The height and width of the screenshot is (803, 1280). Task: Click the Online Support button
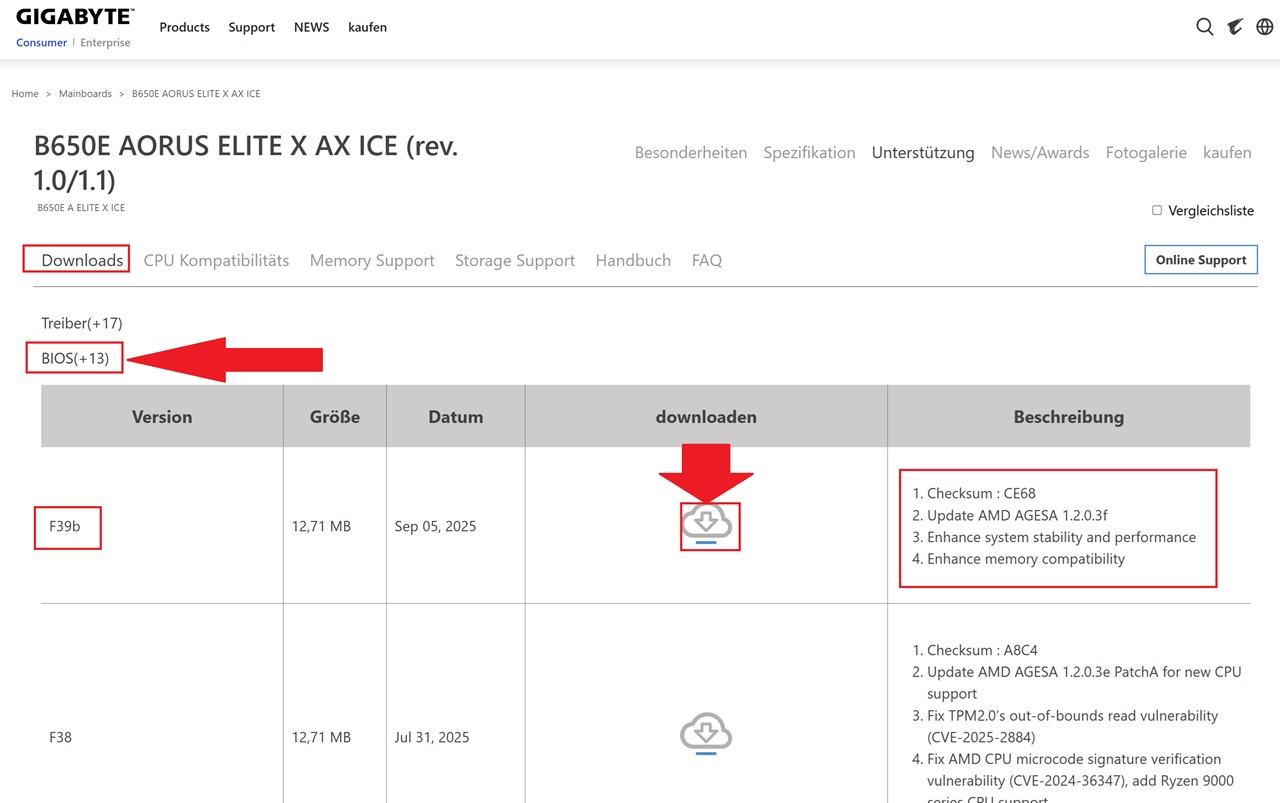(1201, 260)
